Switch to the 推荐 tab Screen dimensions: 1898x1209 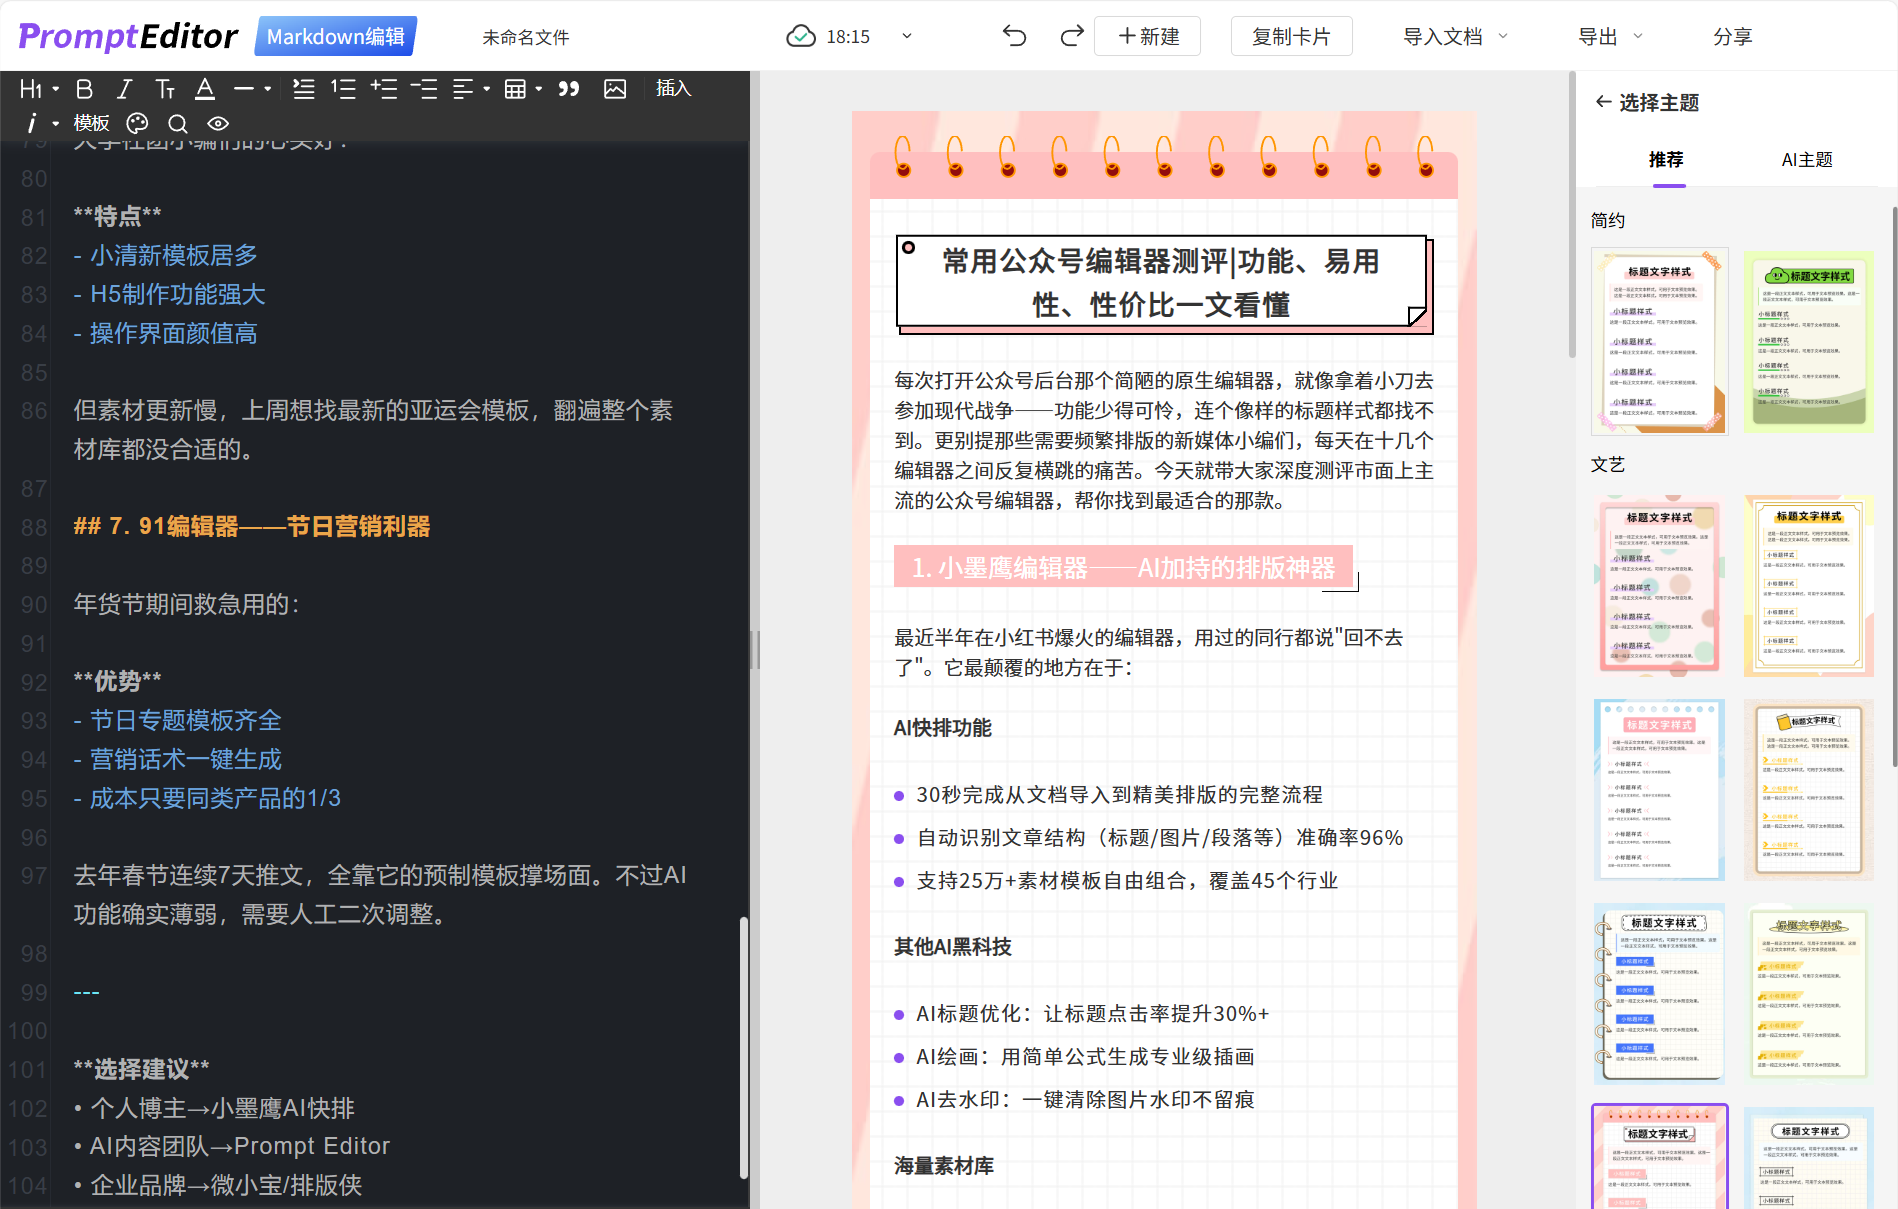(1666, 160)
